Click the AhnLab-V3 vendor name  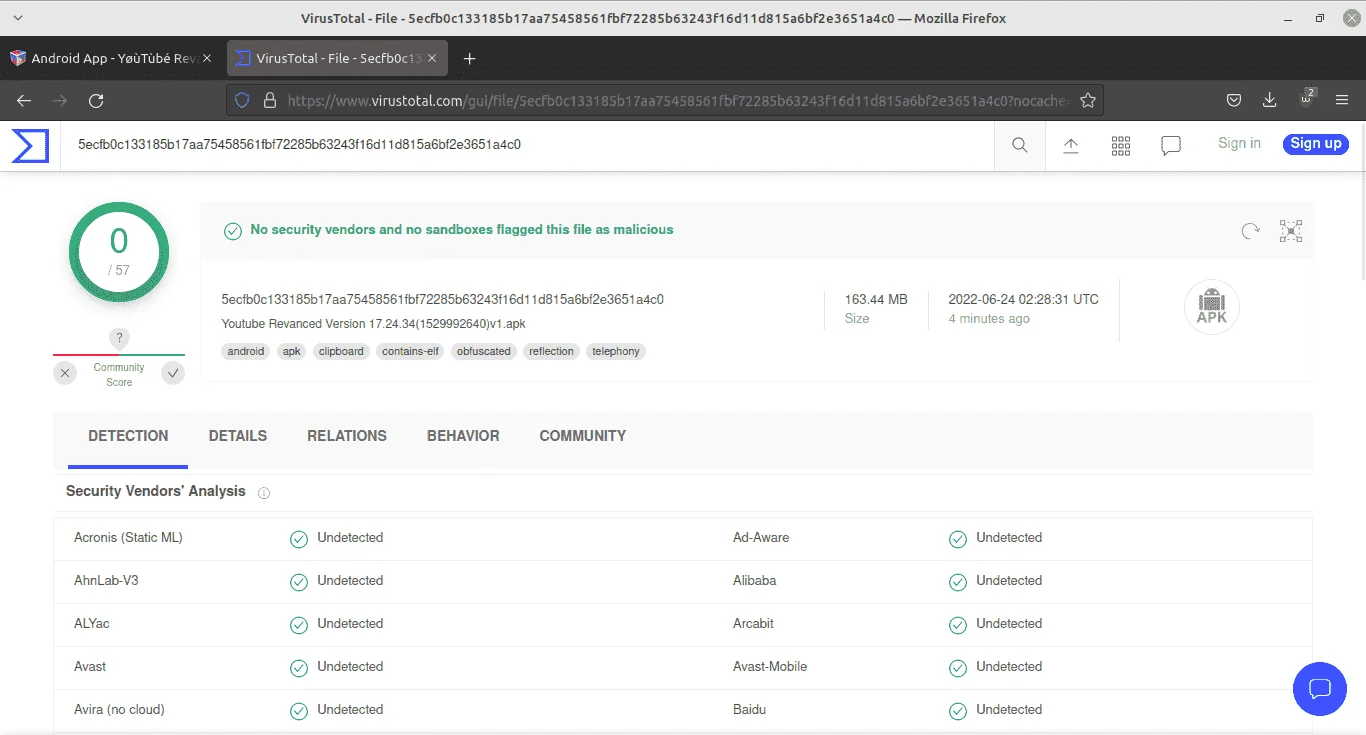point(106,581)
